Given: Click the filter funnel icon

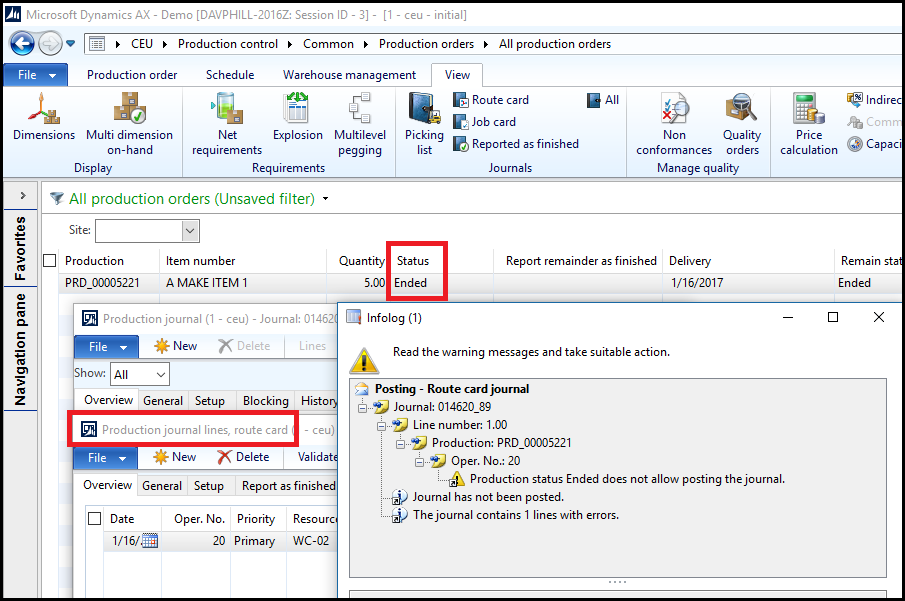Looking at the screenshot, I should (57, 199).
